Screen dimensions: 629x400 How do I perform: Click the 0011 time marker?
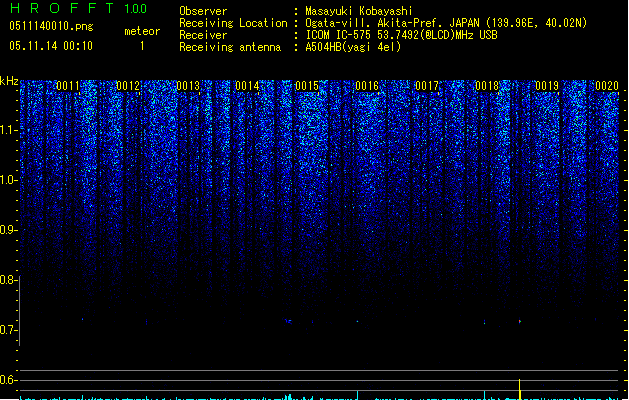pos(68,86)
